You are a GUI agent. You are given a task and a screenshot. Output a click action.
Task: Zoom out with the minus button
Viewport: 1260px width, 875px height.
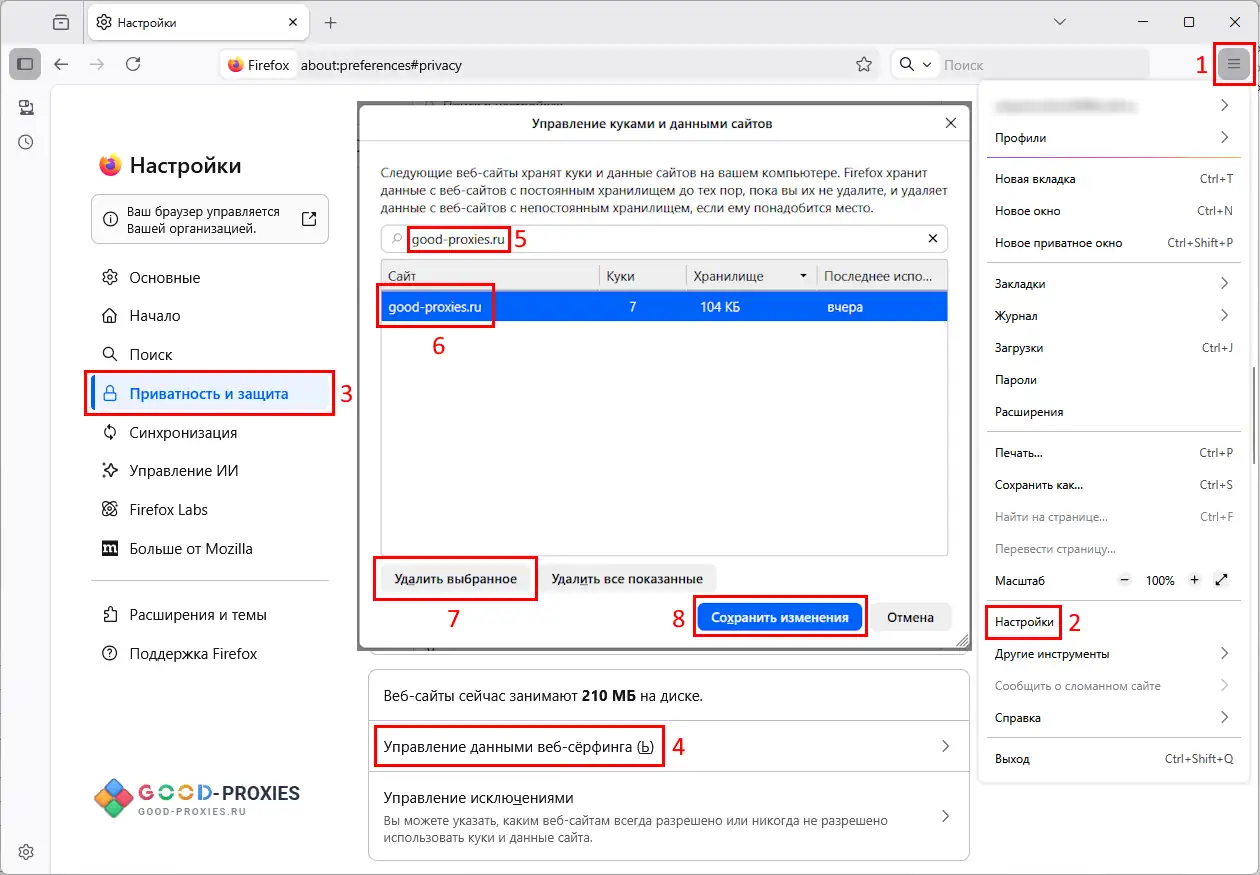(x=1125, y=580)
